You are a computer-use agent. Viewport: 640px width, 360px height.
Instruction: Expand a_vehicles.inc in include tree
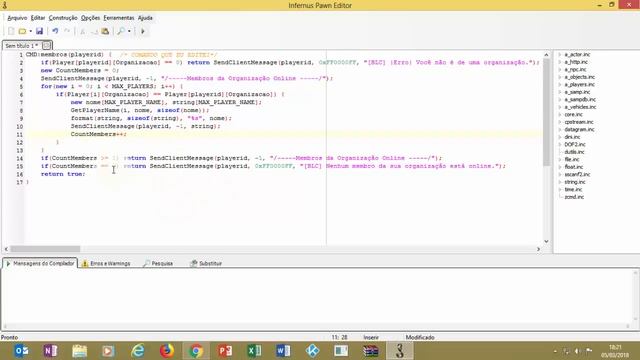(x=560, y=107)
